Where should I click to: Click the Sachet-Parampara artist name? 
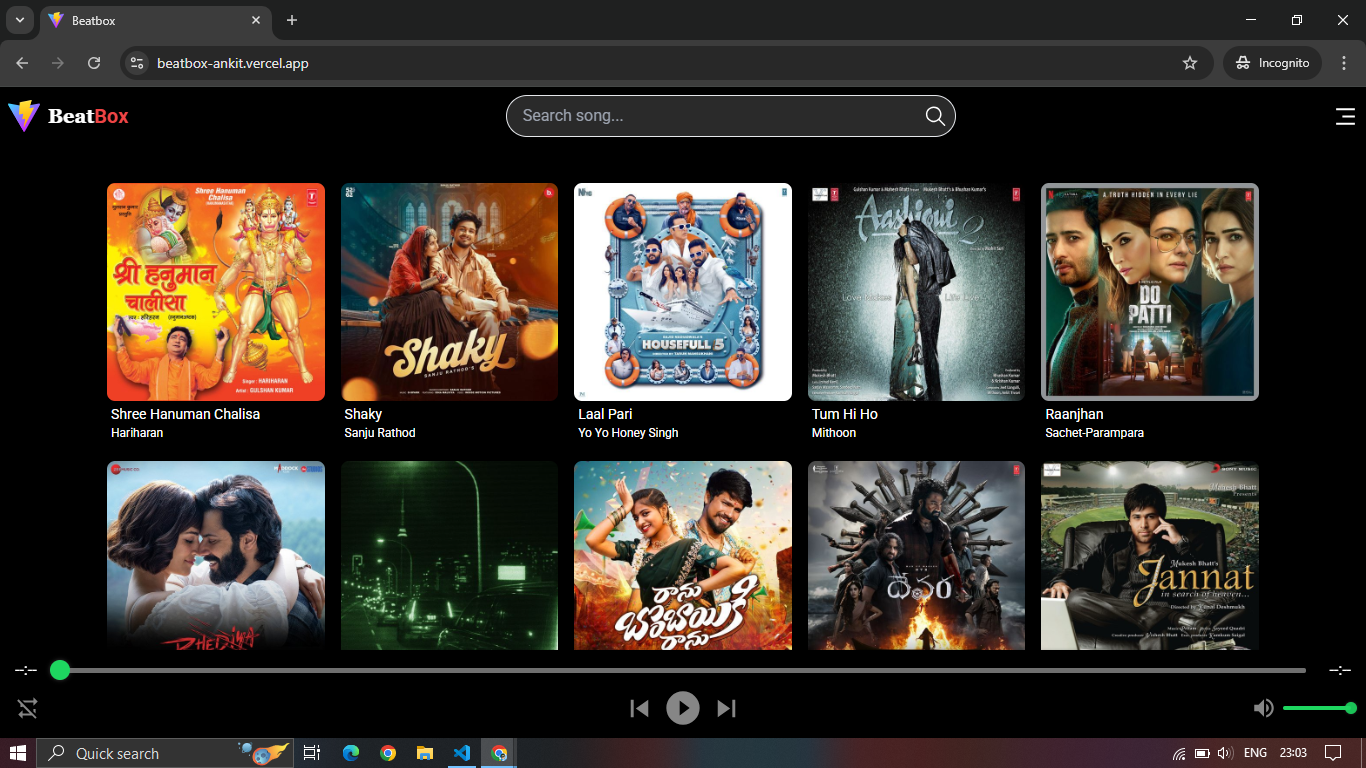pyautogui.click(x=1095, y=433)
